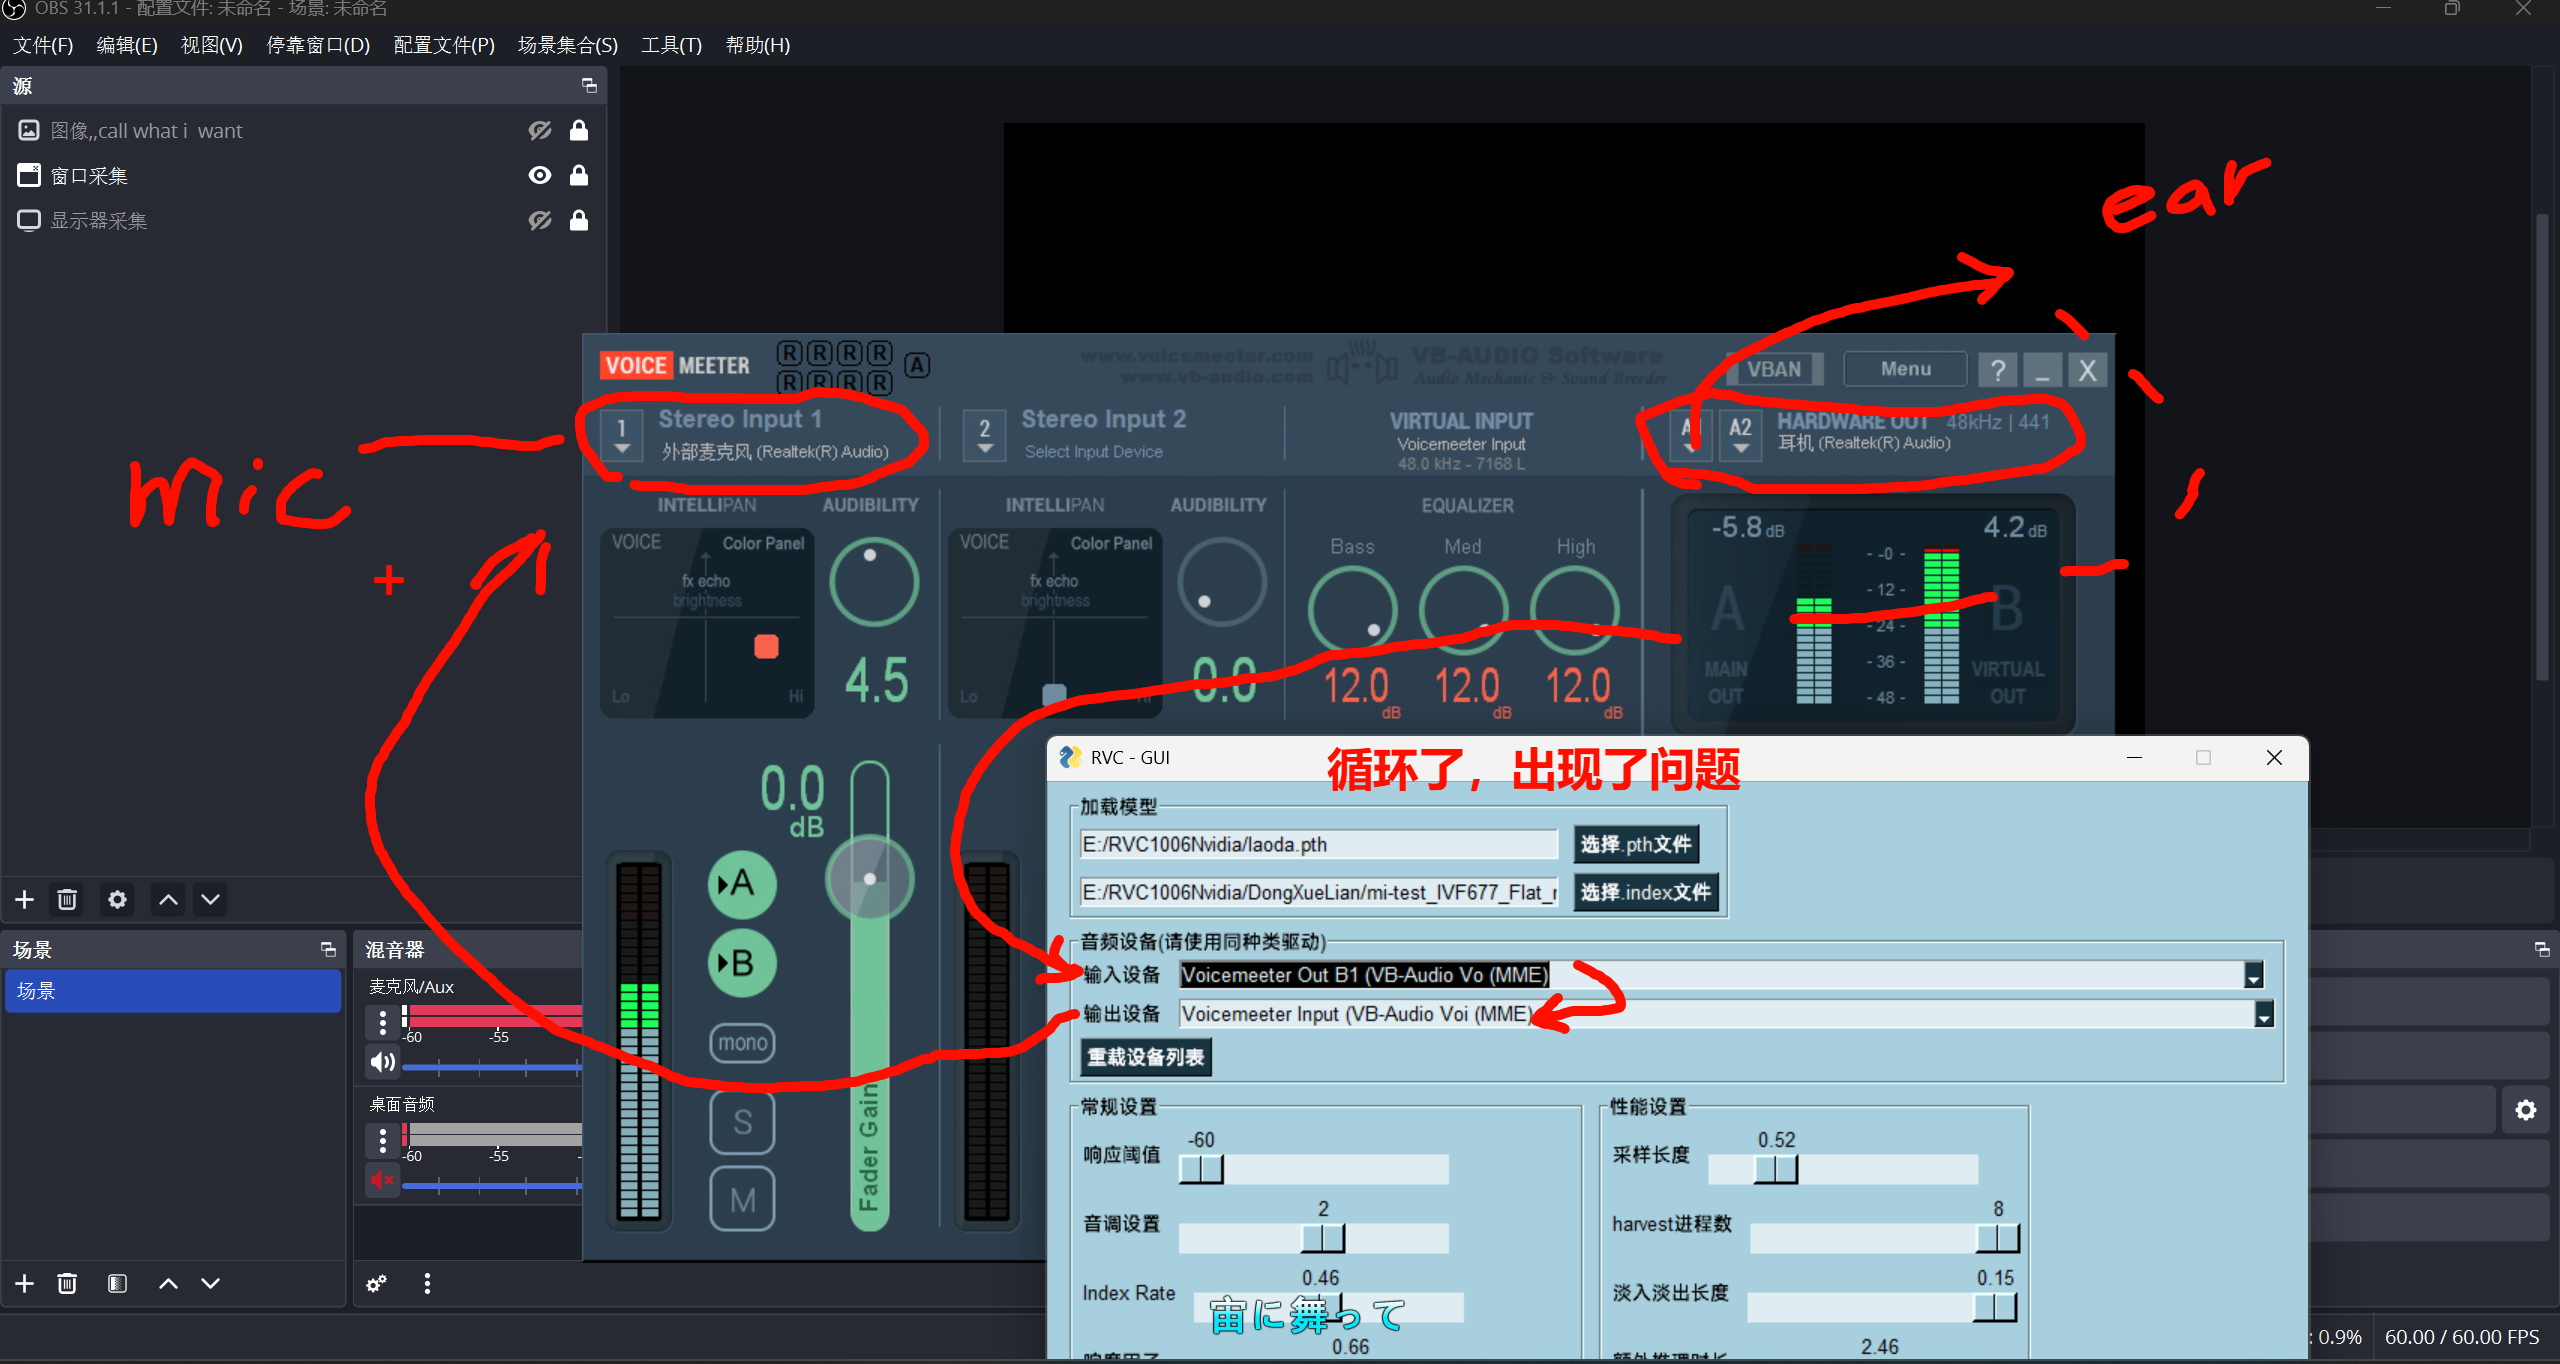
Task: Click Stereo Input 1 Audibility knob
Action: point(874,583)
